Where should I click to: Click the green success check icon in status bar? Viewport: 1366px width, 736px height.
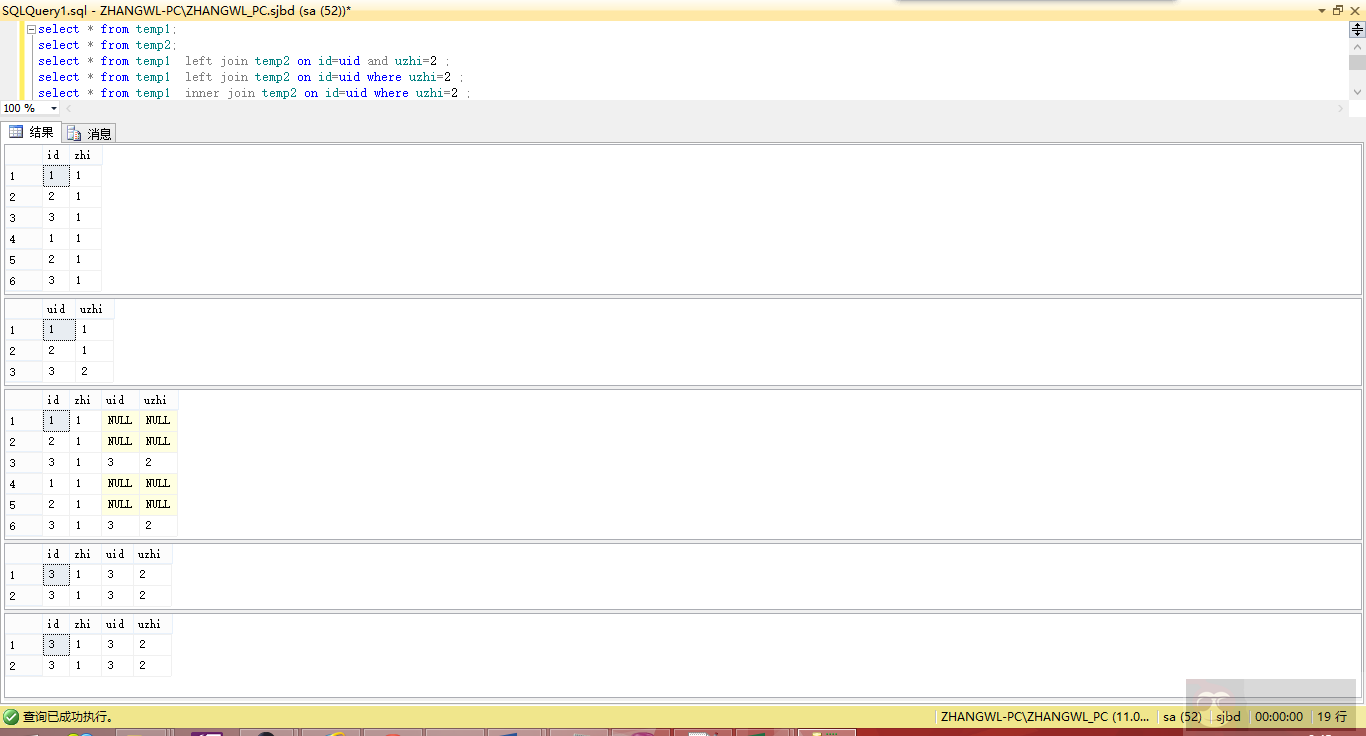click(x=10, y=716)
